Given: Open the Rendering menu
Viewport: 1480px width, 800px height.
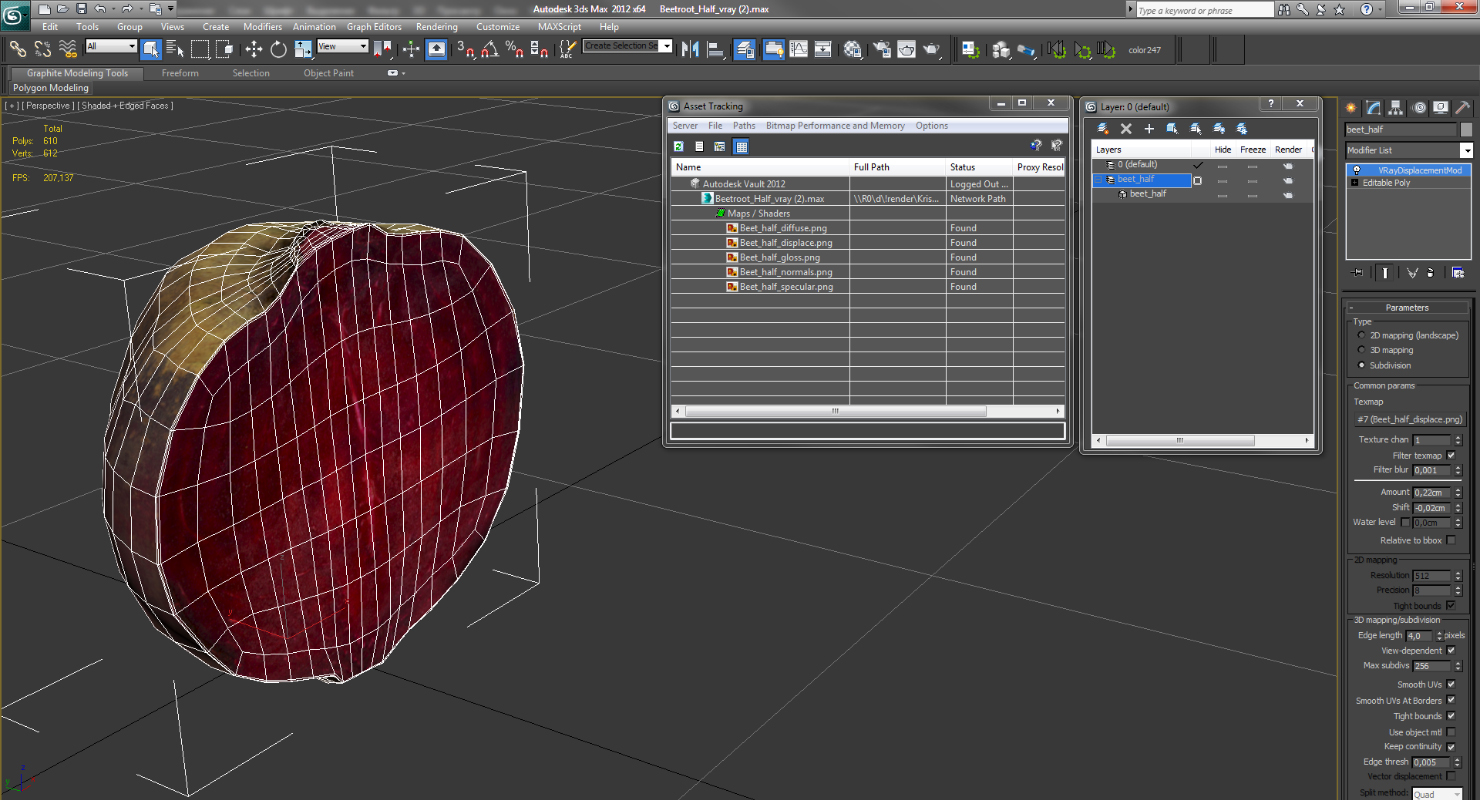Looking at the screenshot, I should 437,27.
